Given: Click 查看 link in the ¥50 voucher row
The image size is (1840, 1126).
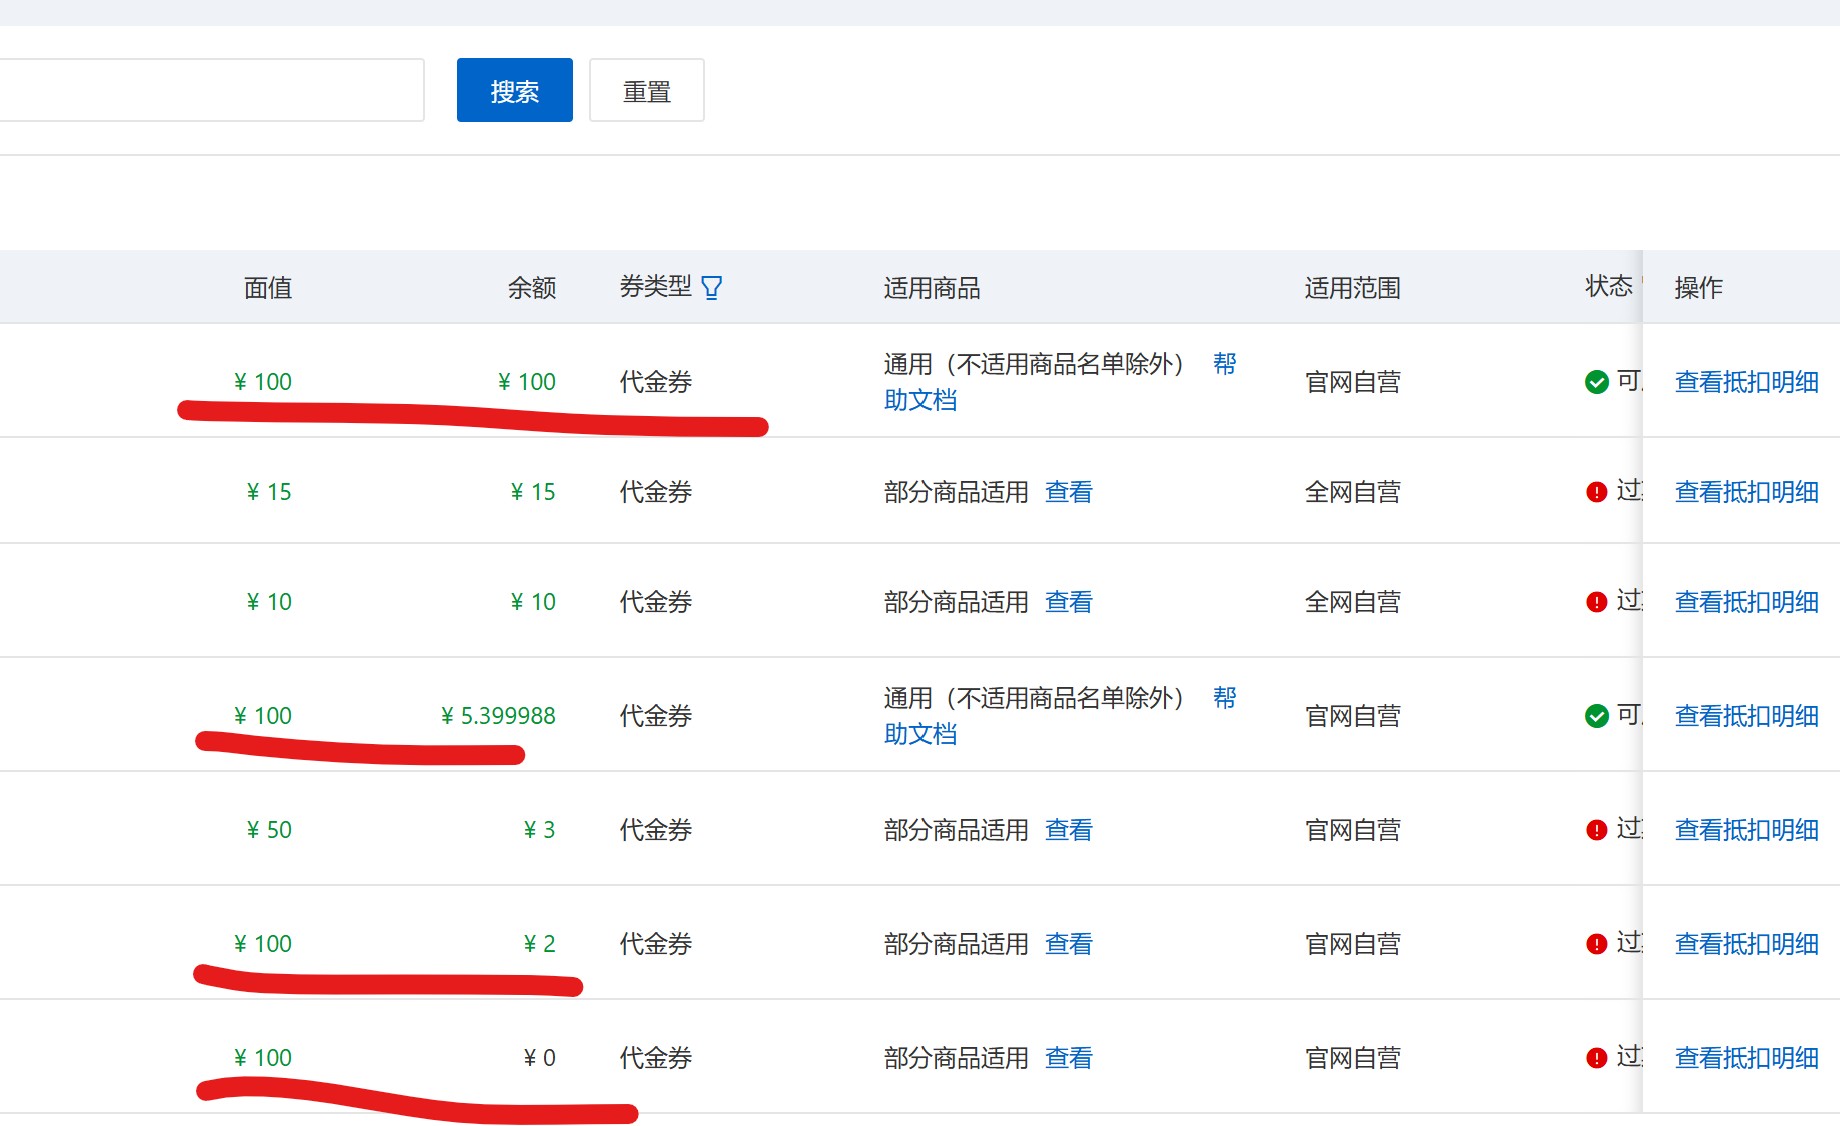Looking at the screenshot, I should tap(1068, 830).
